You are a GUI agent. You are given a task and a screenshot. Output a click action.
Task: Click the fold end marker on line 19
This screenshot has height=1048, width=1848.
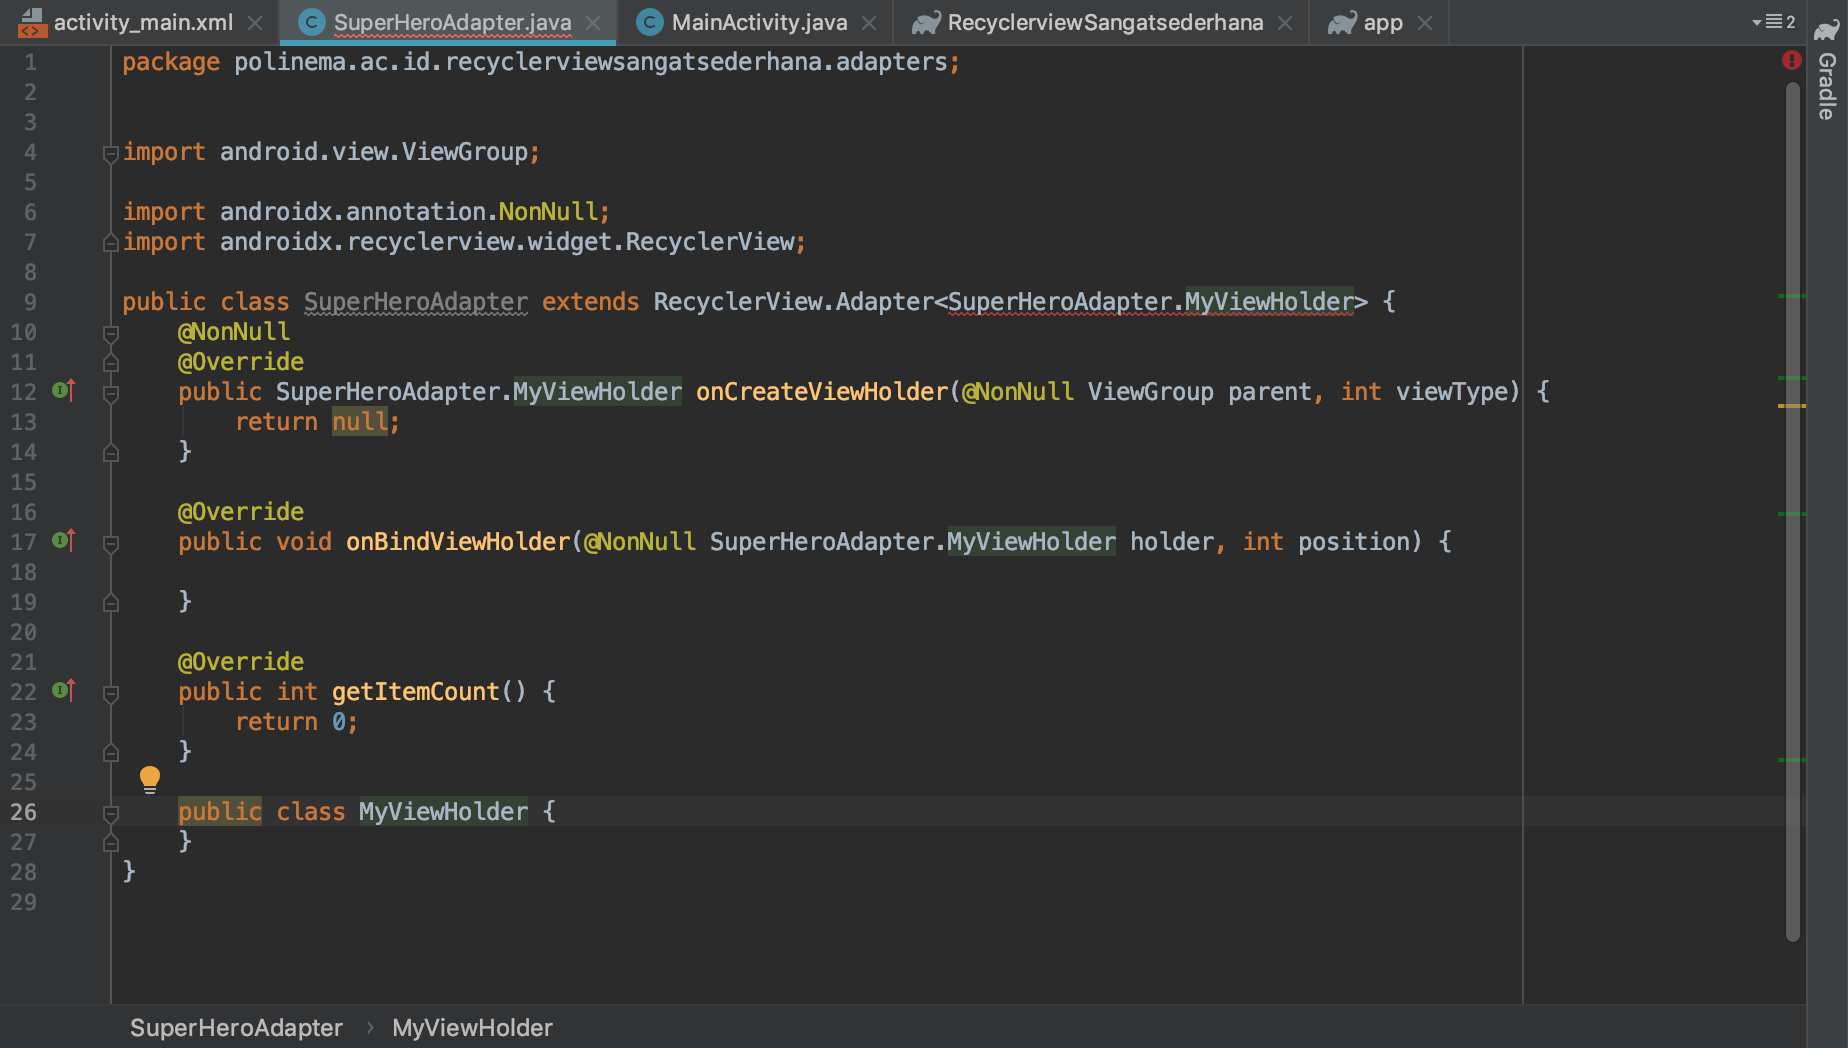coord(111,603)
